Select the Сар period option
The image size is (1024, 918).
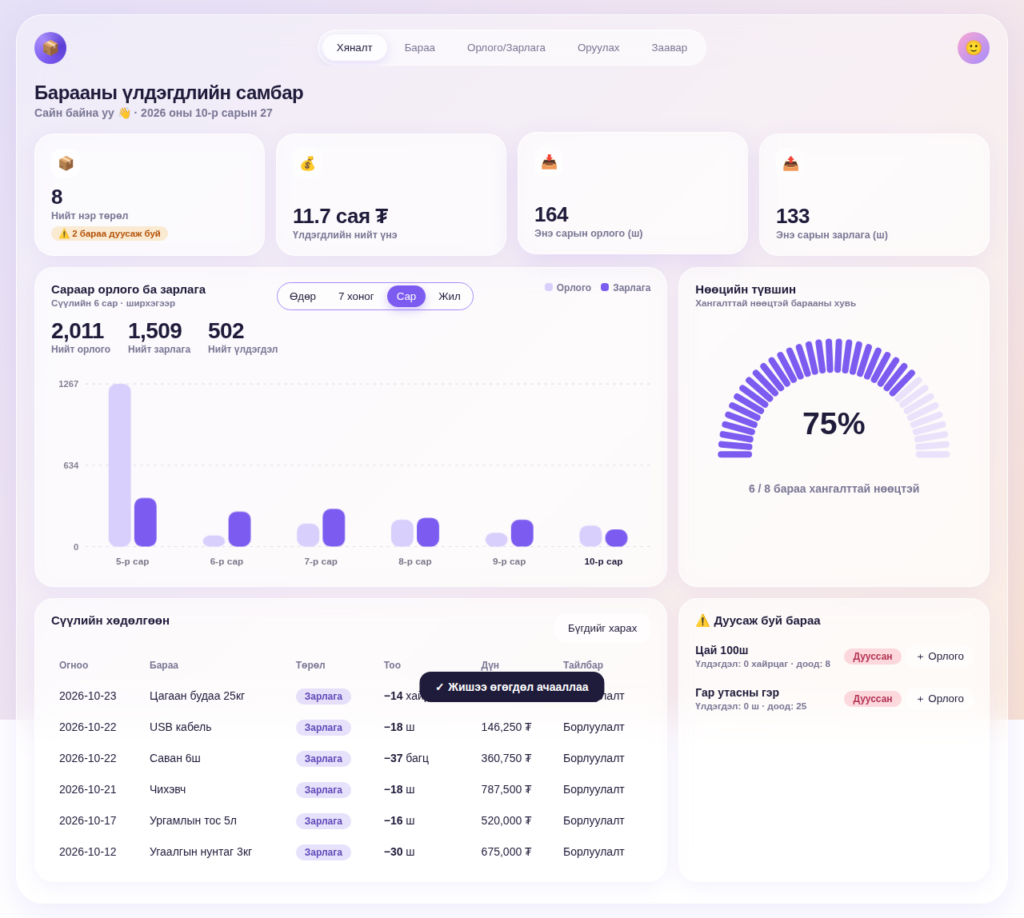click(406, 296)
